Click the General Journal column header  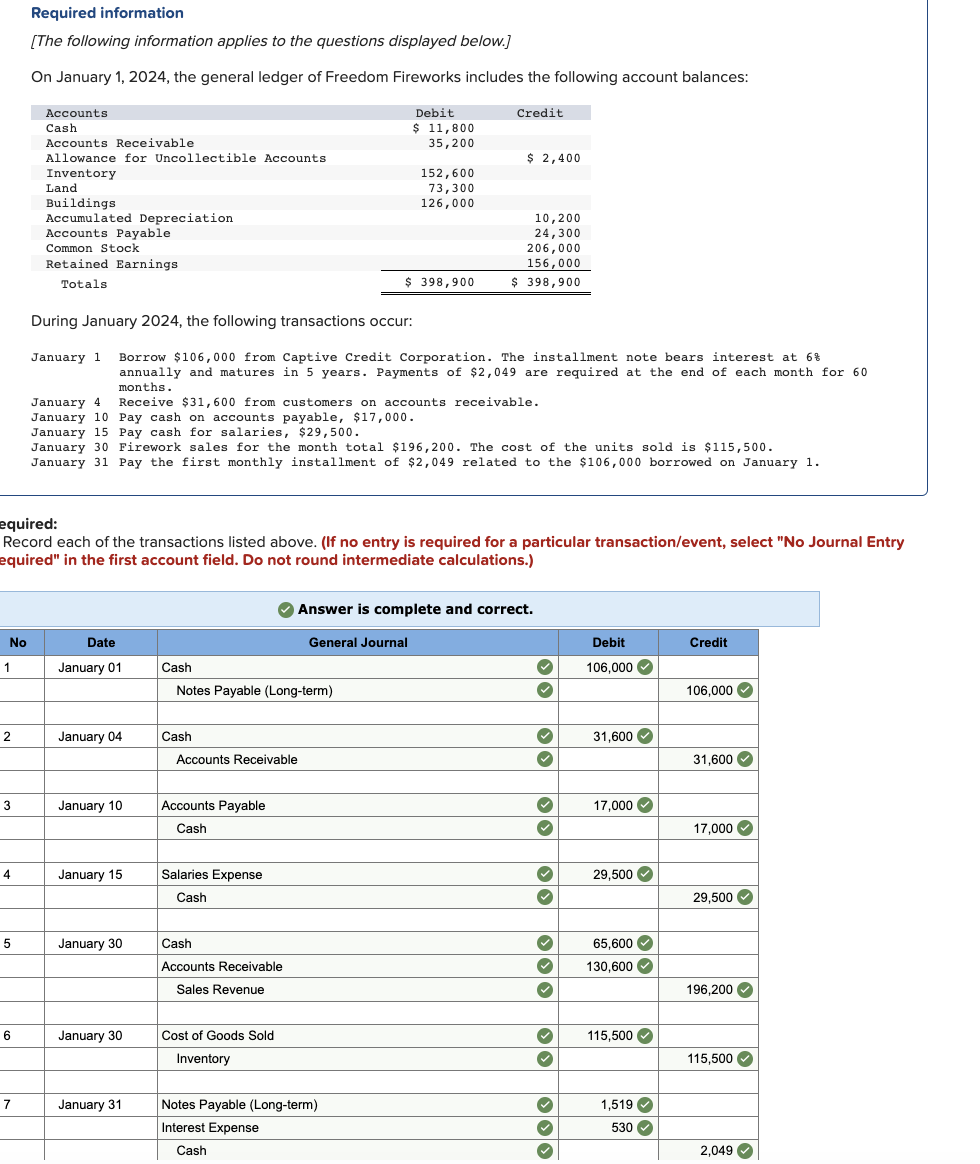(358, 643)
